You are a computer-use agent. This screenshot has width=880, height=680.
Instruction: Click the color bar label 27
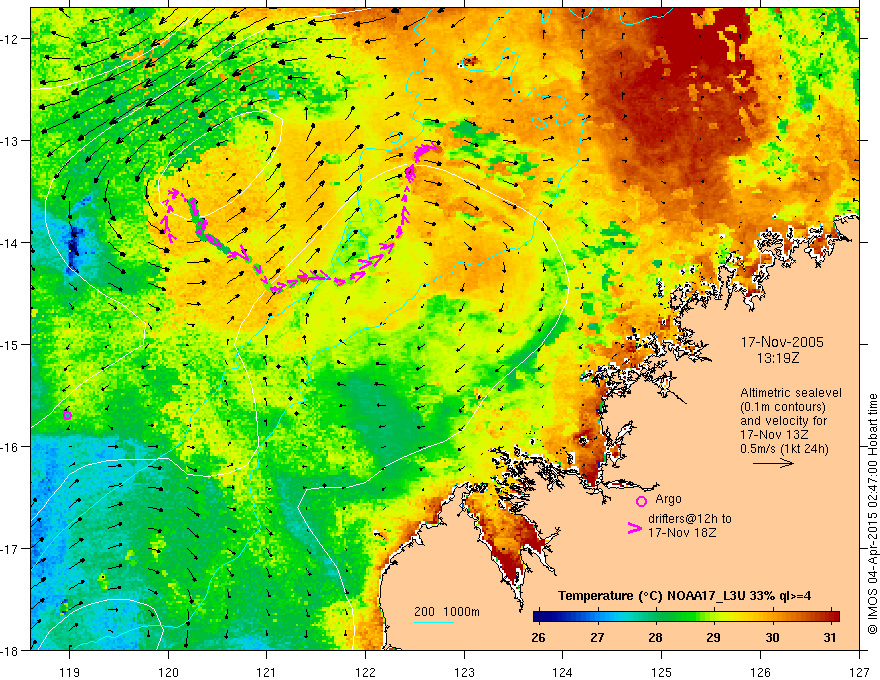pyautogui.click(x=597, y=637)
